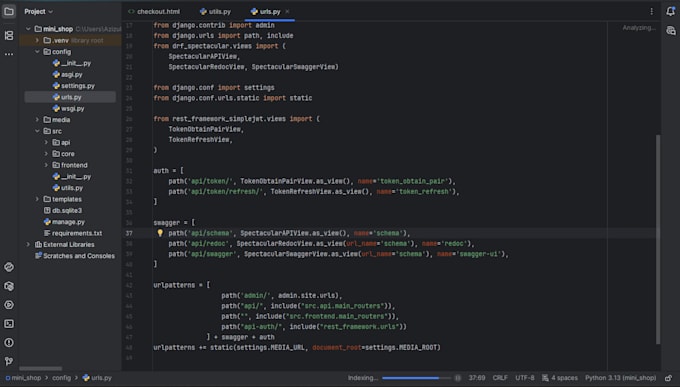
Task: Click line number 37 in gutter
Action: tap(129, 233)
